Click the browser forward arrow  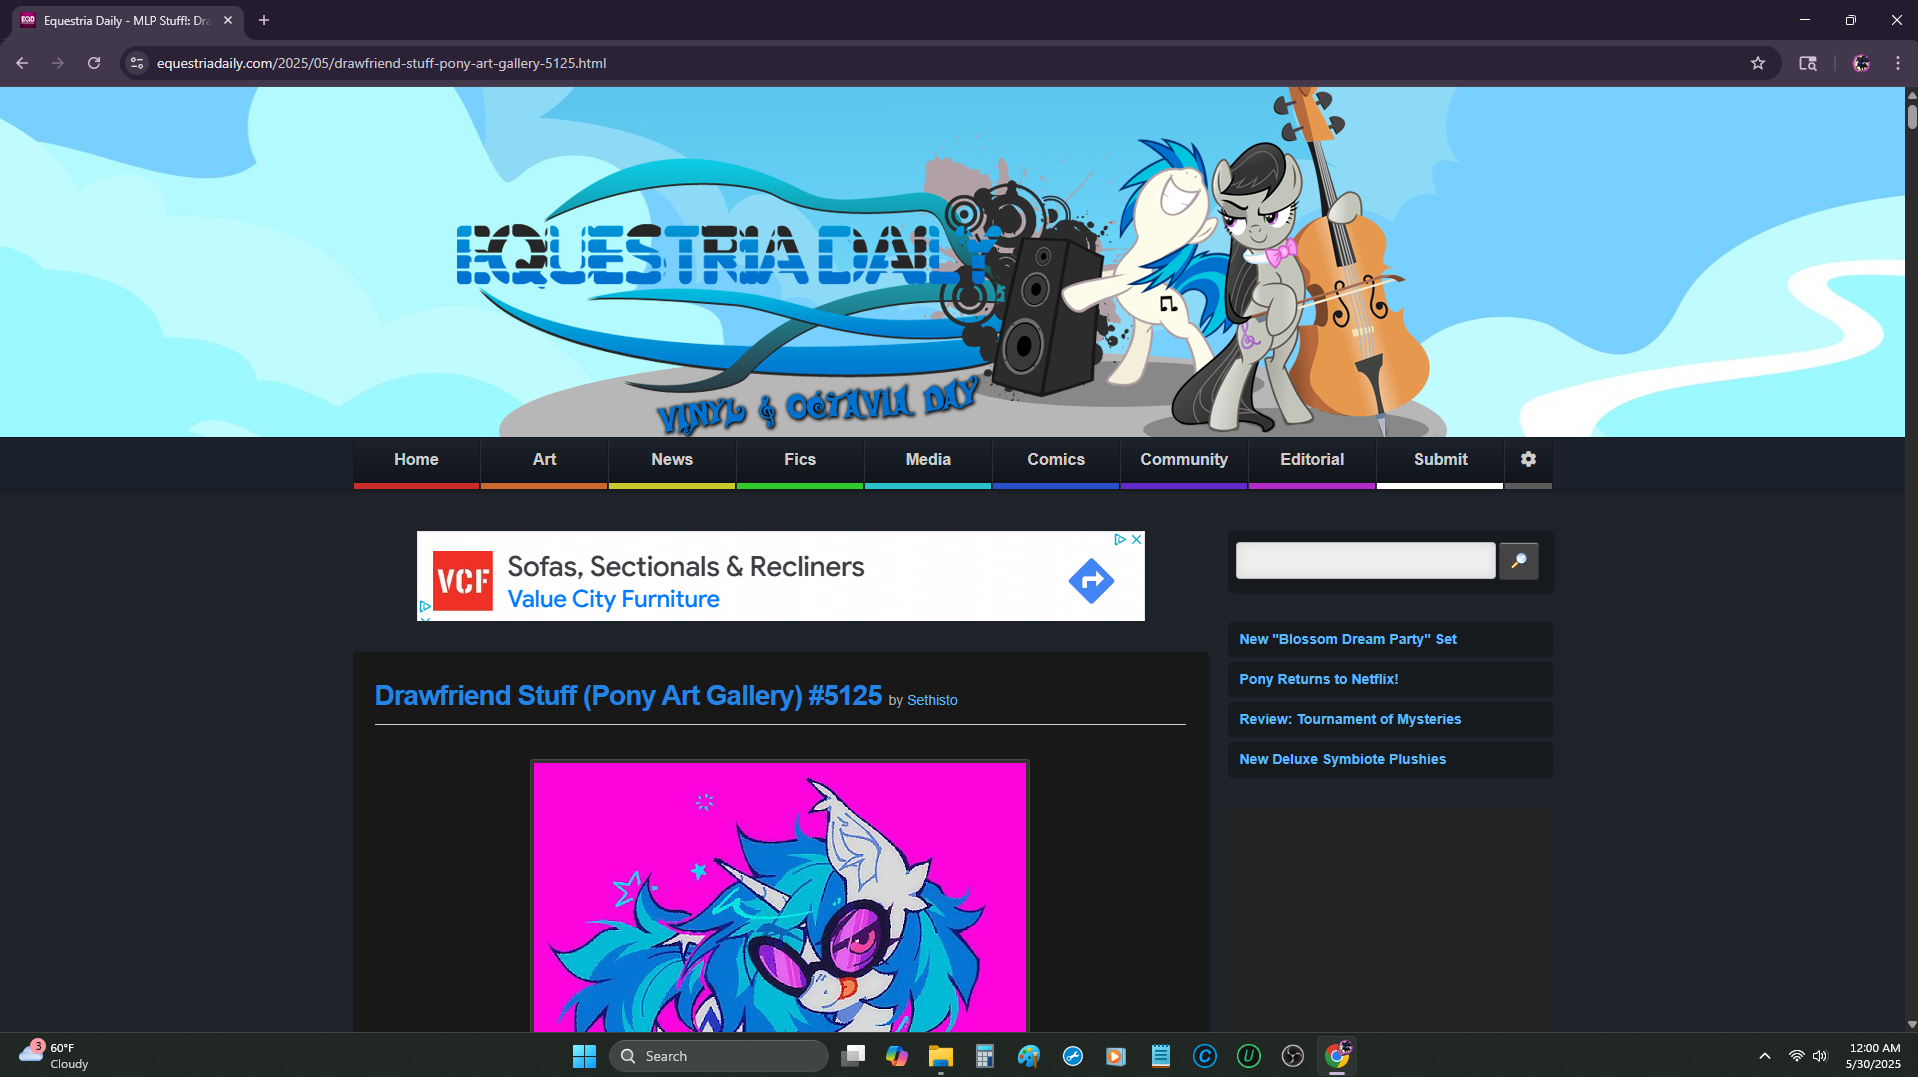point(58,63)
